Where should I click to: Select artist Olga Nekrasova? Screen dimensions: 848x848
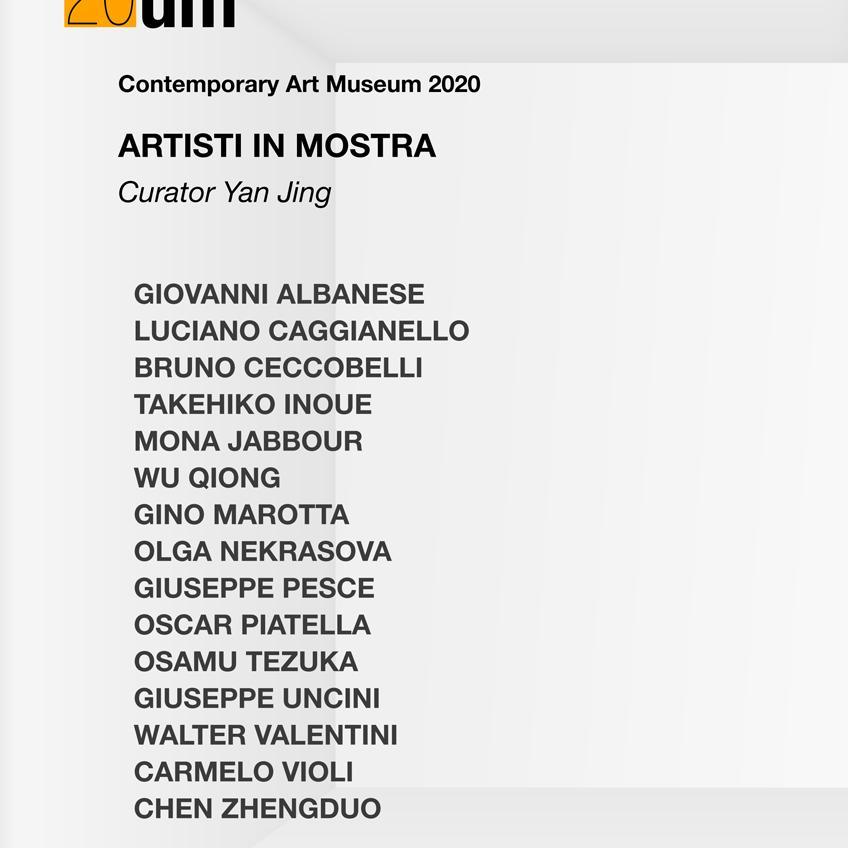(262, 551)
